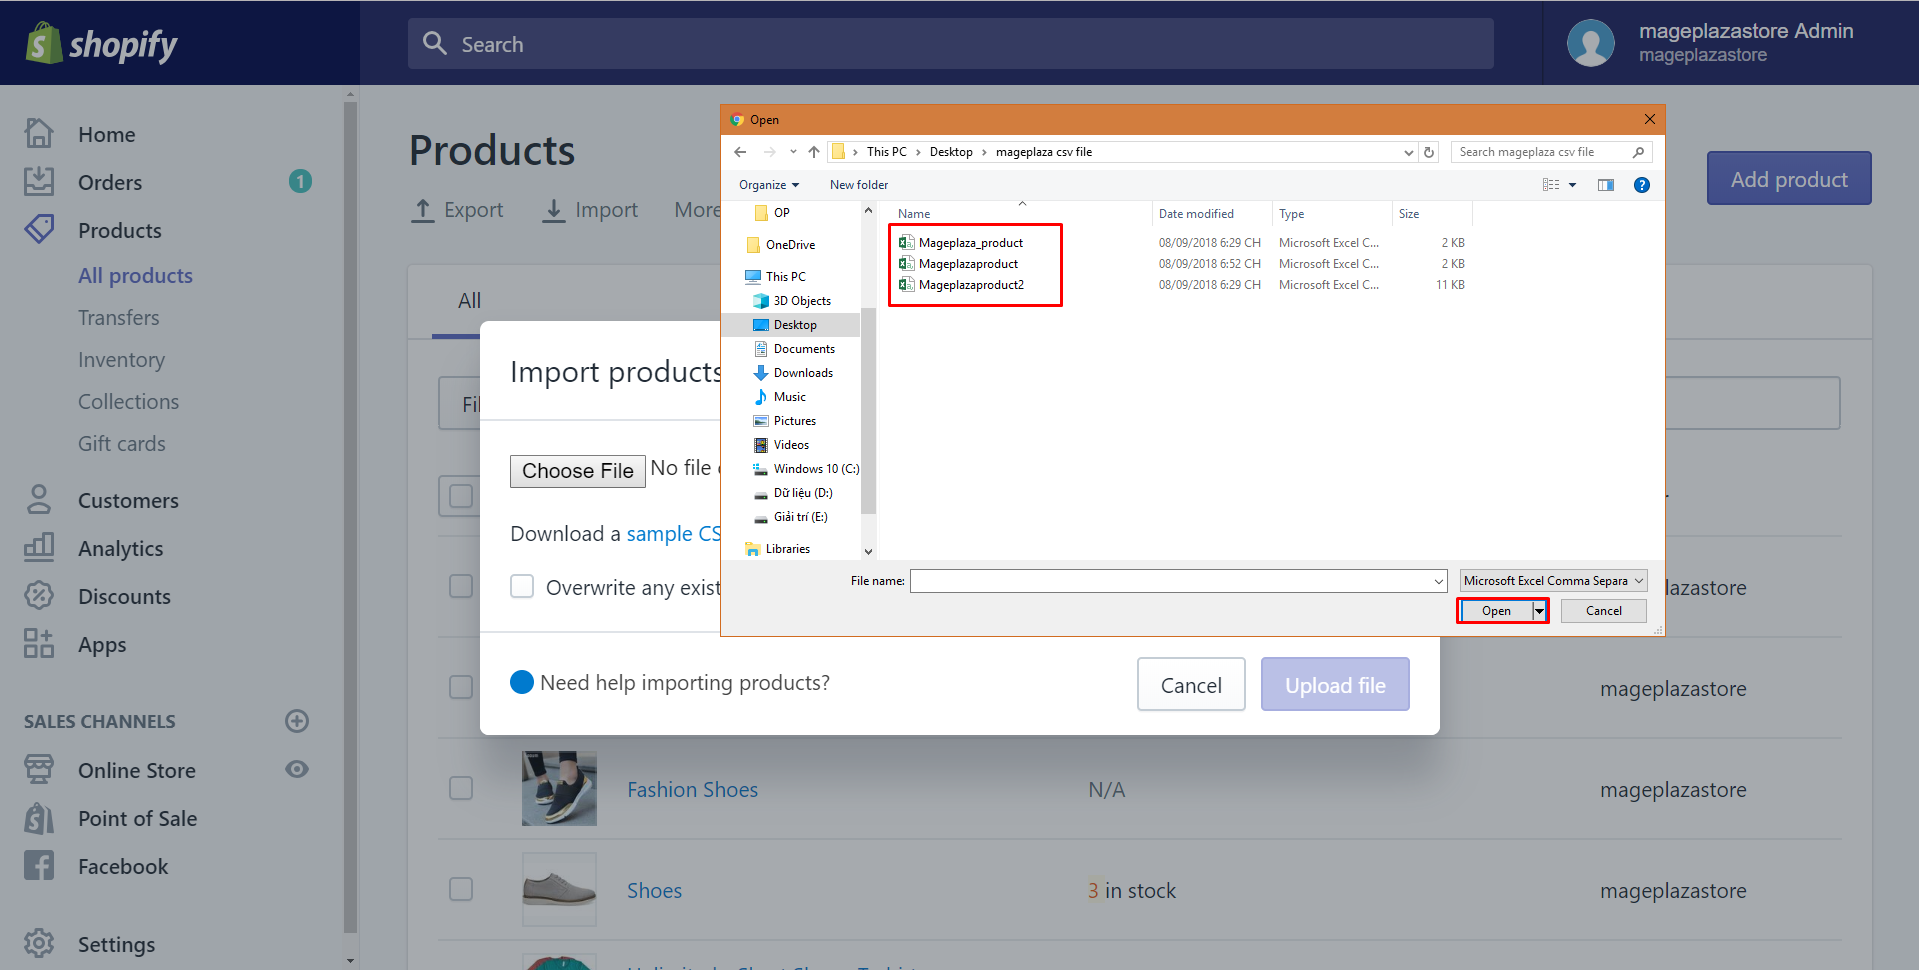Tick the Shoes row checkbox
This screenshot has height=970, width=1919.
click(x=461, y=889)
